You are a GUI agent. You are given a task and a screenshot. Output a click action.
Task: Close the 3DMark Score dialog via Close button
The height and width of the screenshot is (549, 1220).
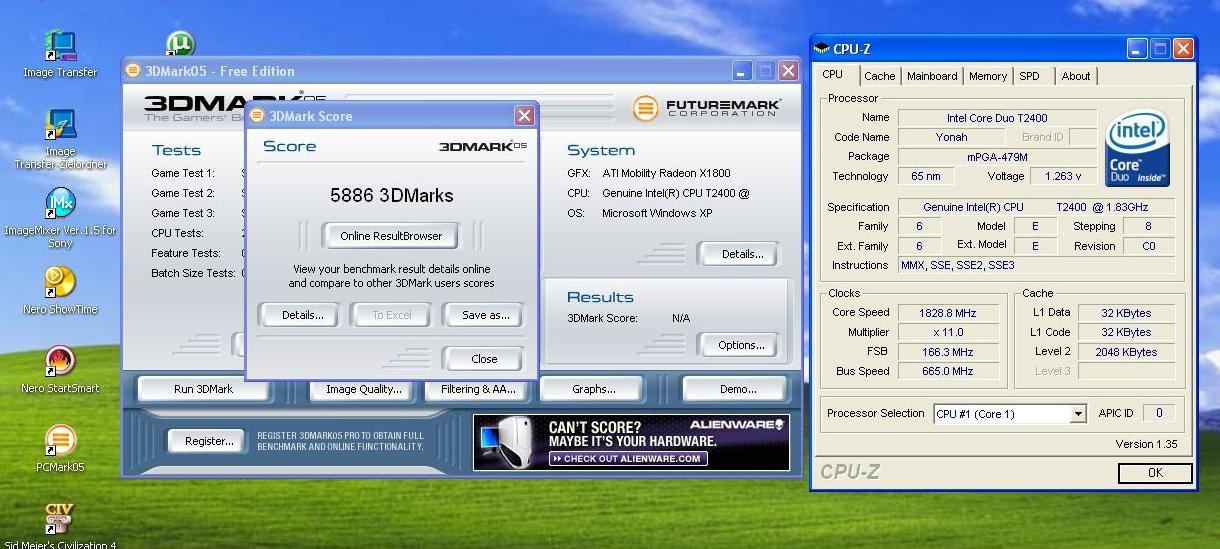pyautogui.click(x=484, y=359)
